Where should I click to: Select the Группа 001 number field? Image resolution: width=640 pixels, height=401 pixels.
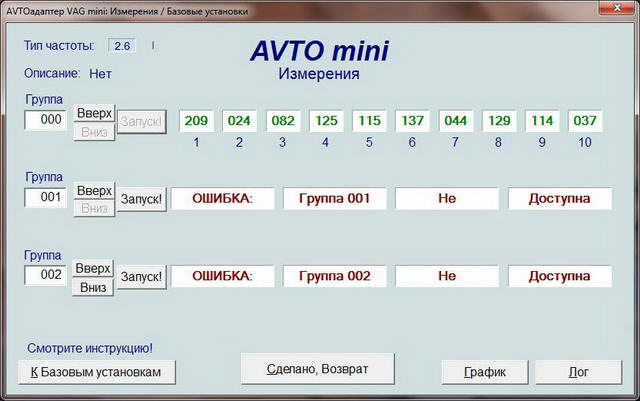point(47,198)
